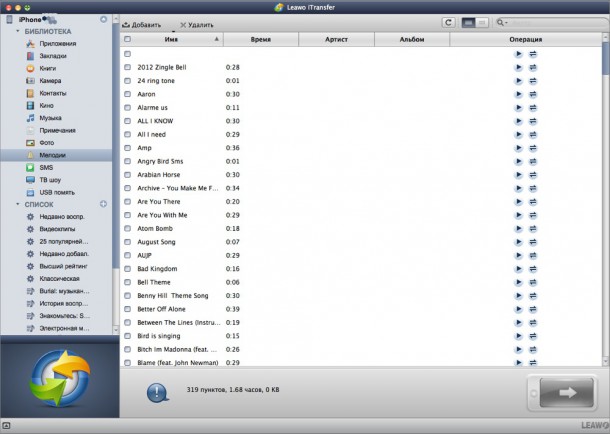610x434 pixels.
Task: Click the bottom-left status bar icon
Action: pyautogui.click(x=6, y=426)
